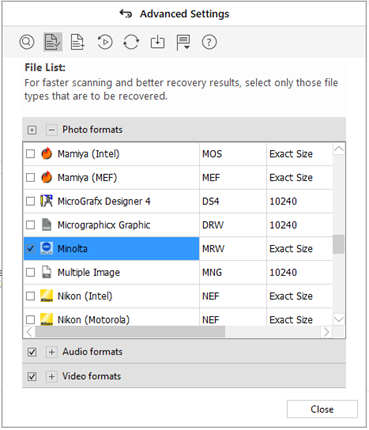Click the horizontal scroll left arrow
The image size is (369, 430).
coord(29,332)
